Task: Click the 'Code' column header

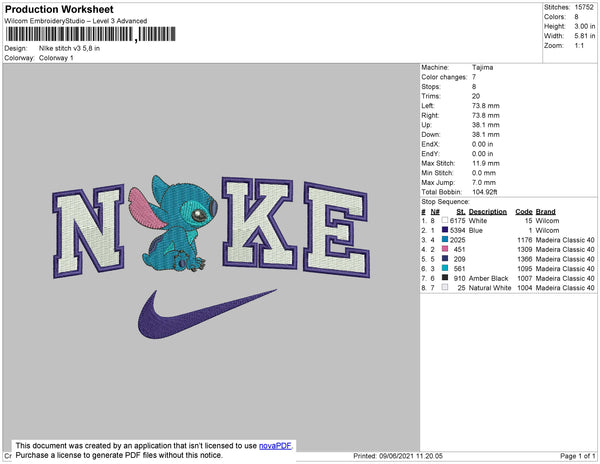Action: [524, 212]
